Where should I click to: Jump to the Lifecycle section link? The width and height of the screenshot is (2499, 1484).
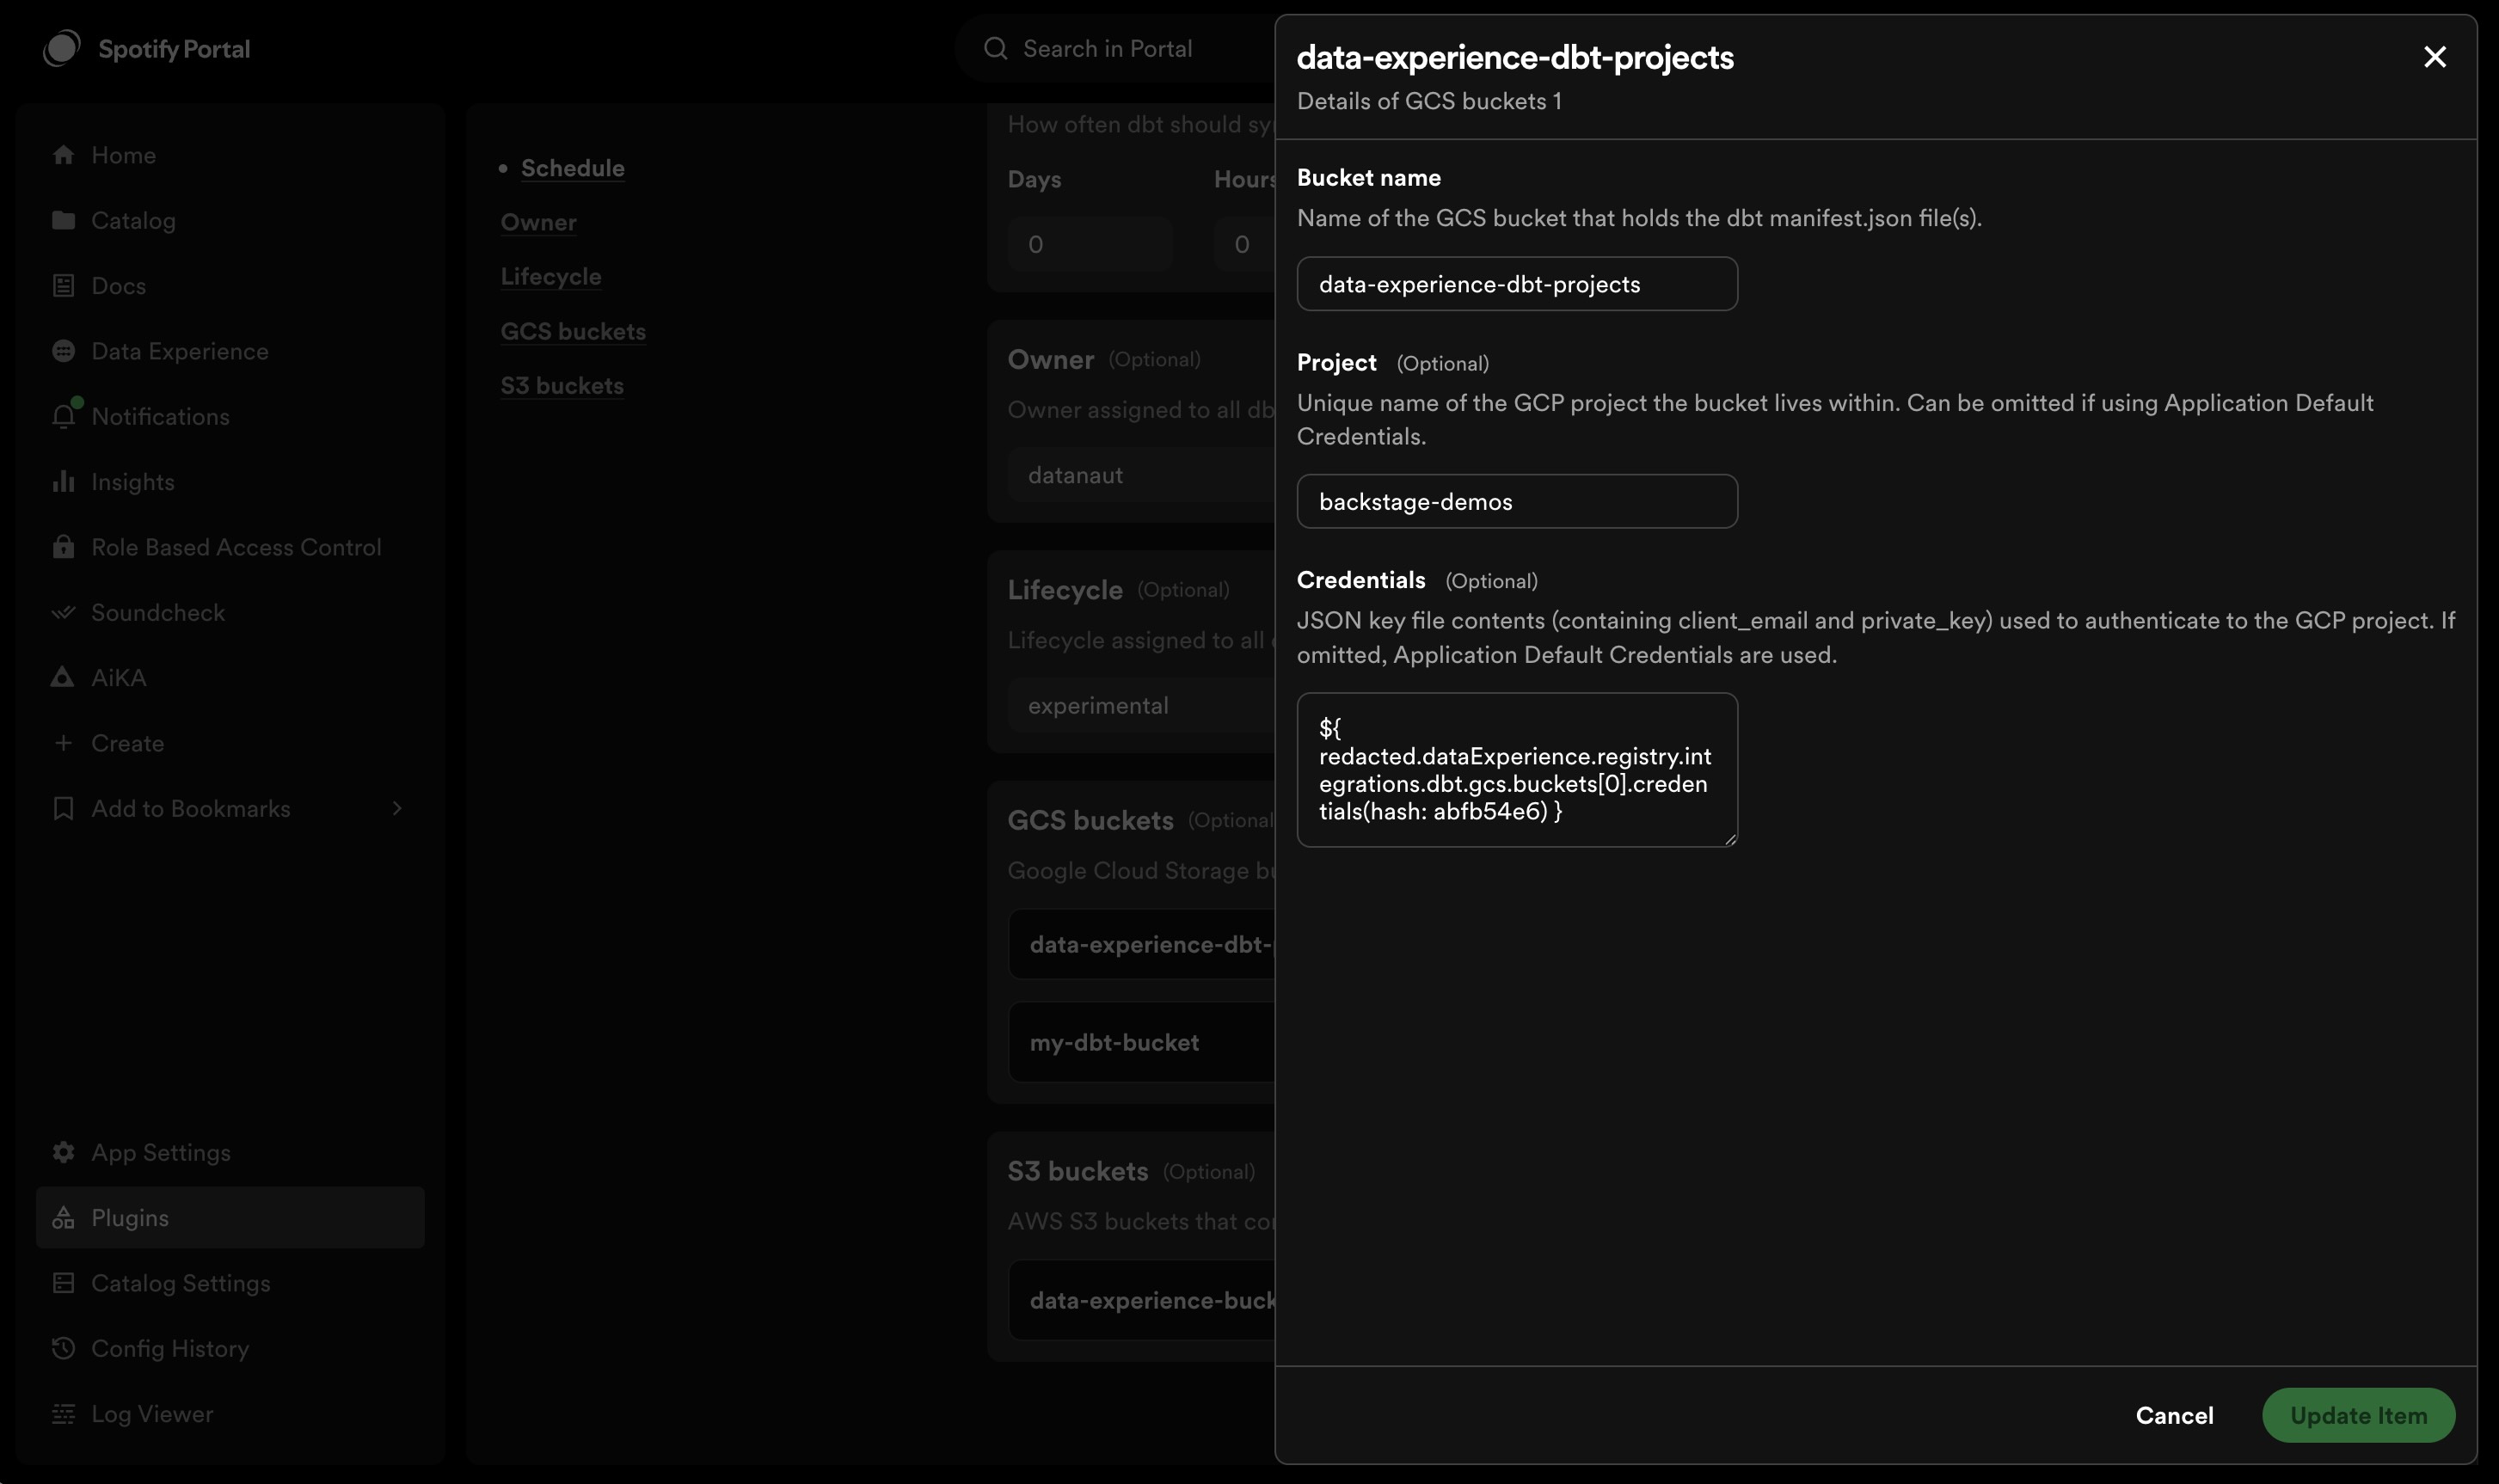pyautogui.click(x=551, y=276)
